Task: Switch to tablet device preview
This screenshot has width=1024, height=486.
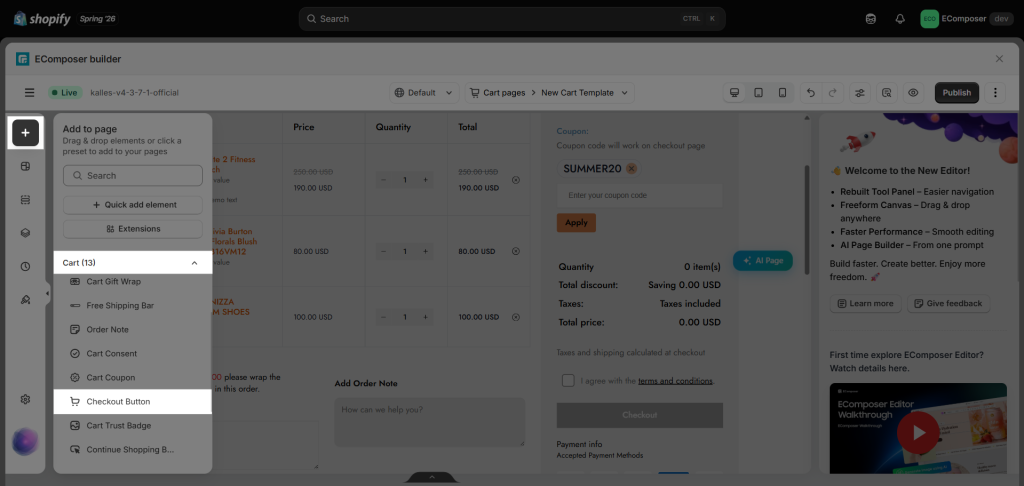Action: click(758, 93)
